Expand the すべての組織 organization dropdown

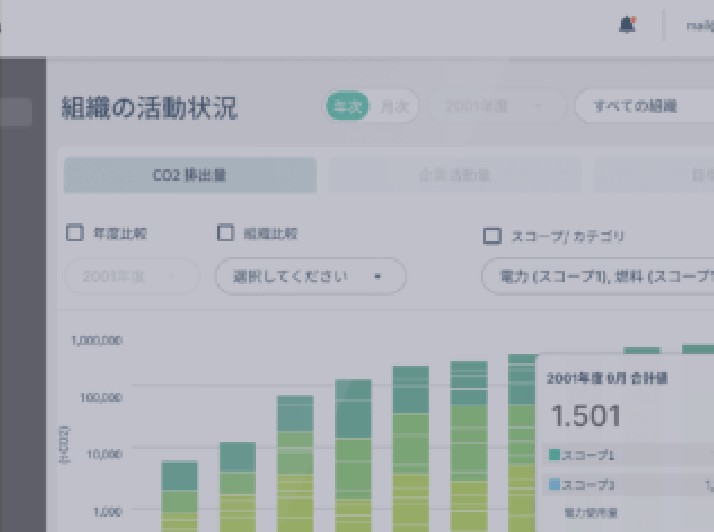(x=644, y=106)
